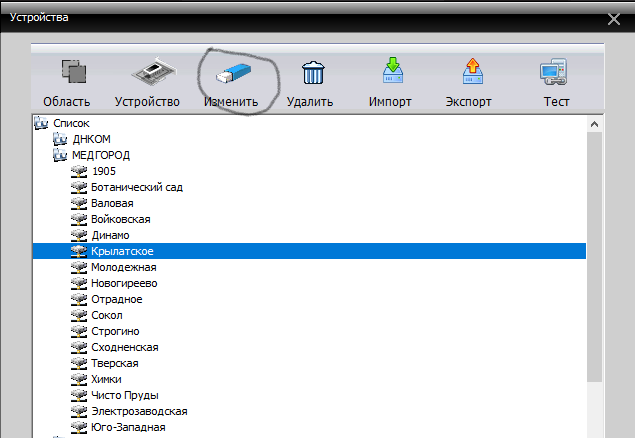Select the Химки device entry
Image resolution: width=635 pixels, height=438 pixels.
pyautogui.click(x=106, y=379)
